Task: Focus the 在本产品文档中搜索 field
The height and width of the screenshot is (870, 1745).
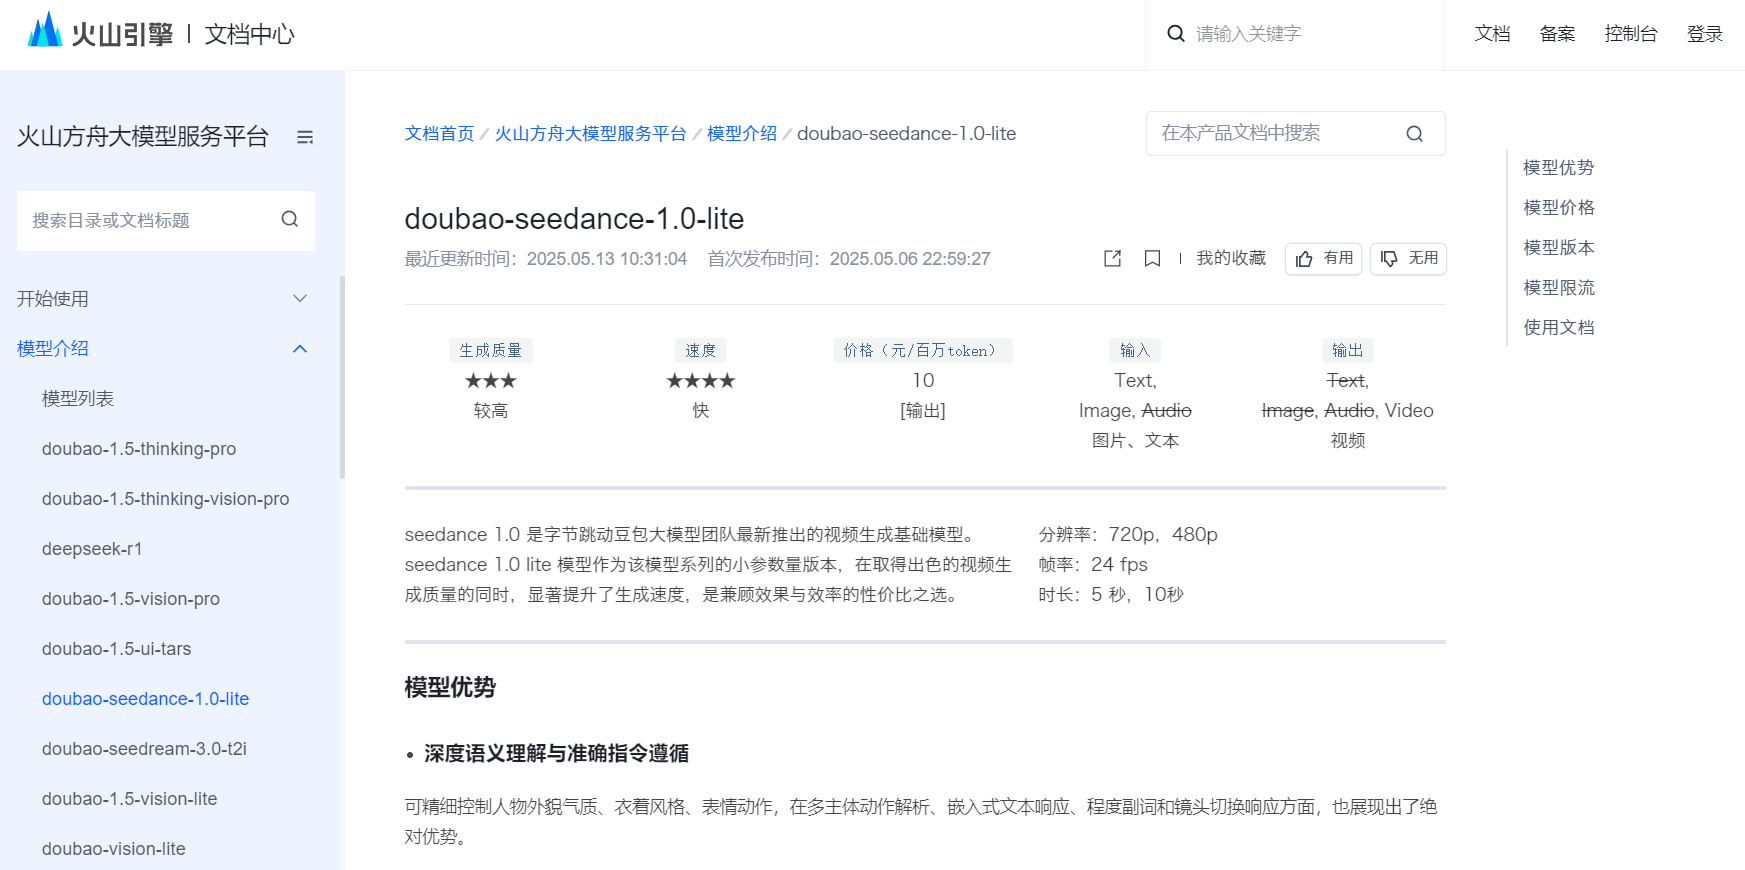Action: coord(1295,133)
